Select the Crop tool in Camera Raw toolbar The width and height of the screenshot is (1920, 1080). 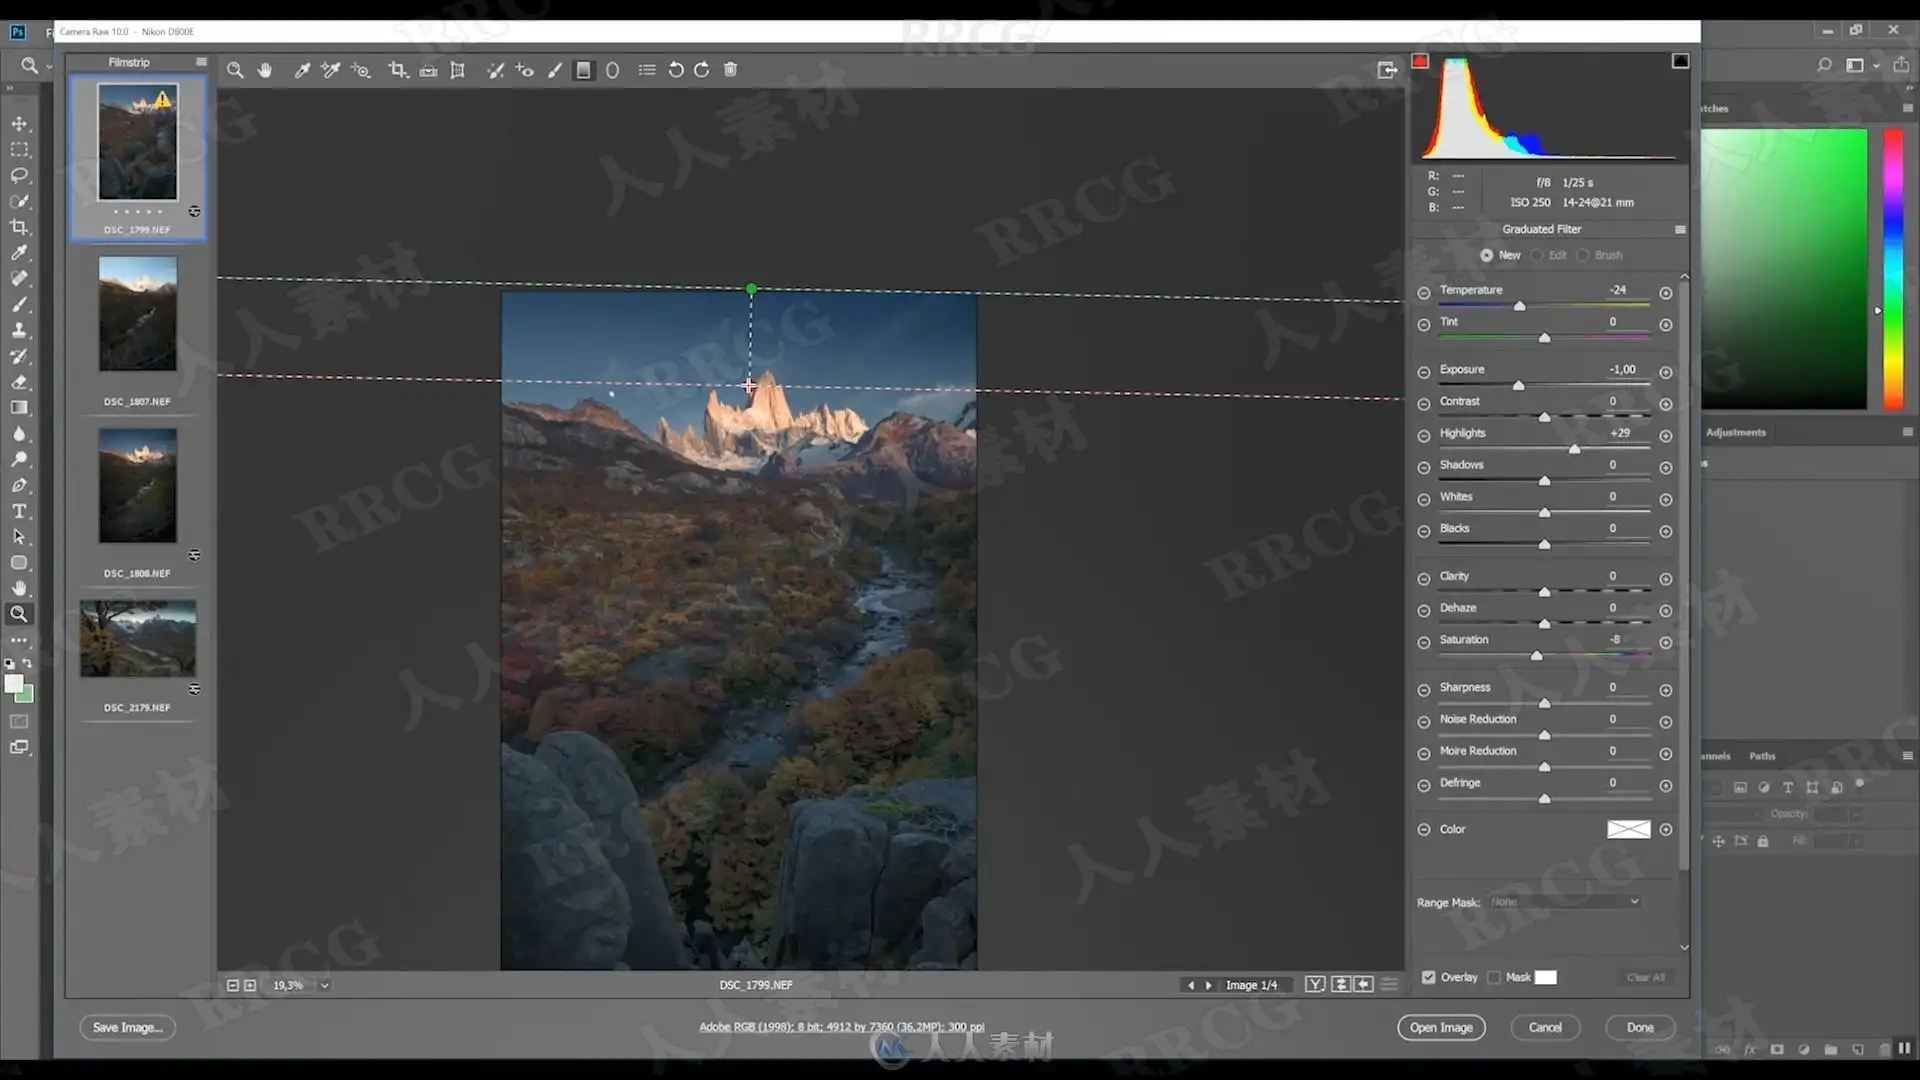click(398, 70)
